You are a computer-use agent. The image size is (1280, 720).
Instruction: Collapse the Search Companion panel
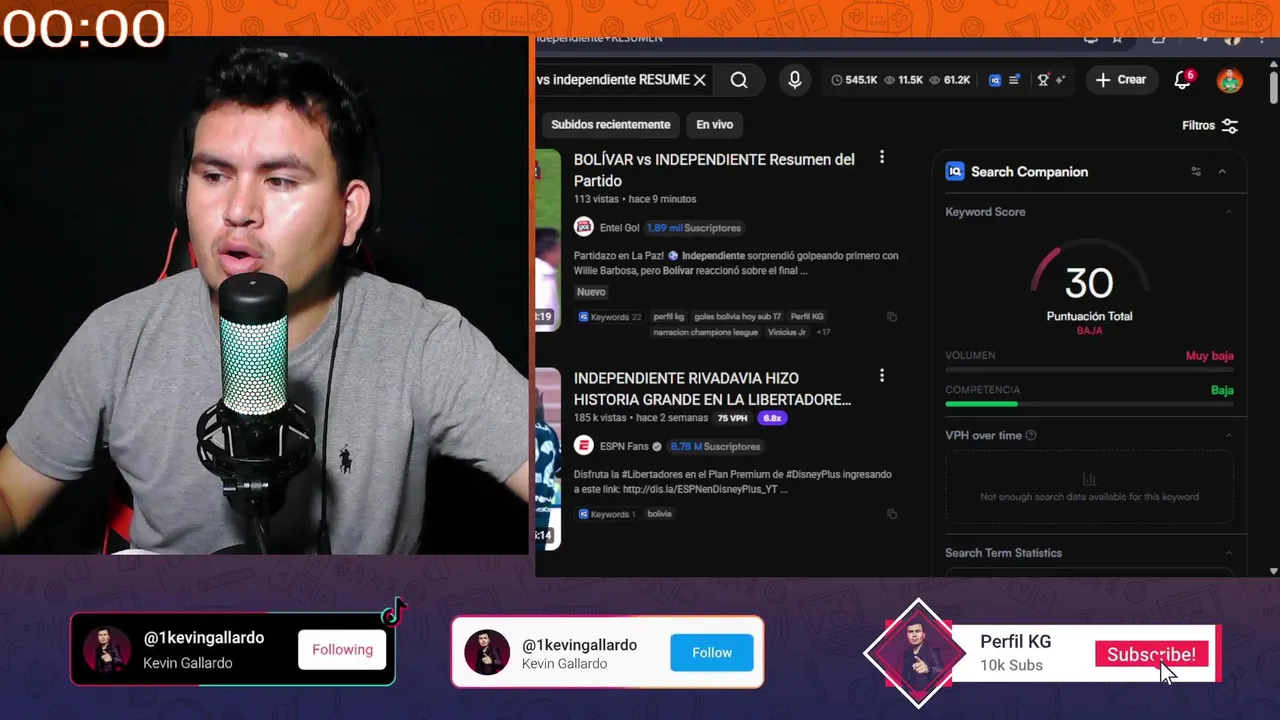click(x=1222, y=172)
